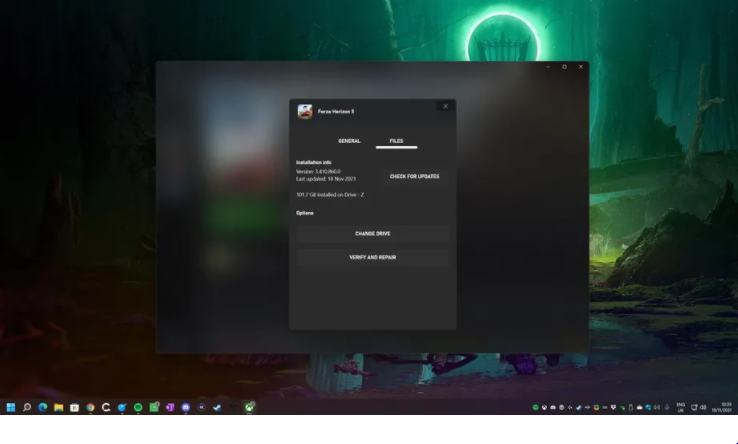
Task: Click Xbox icon in system tray
Action: 544,407
